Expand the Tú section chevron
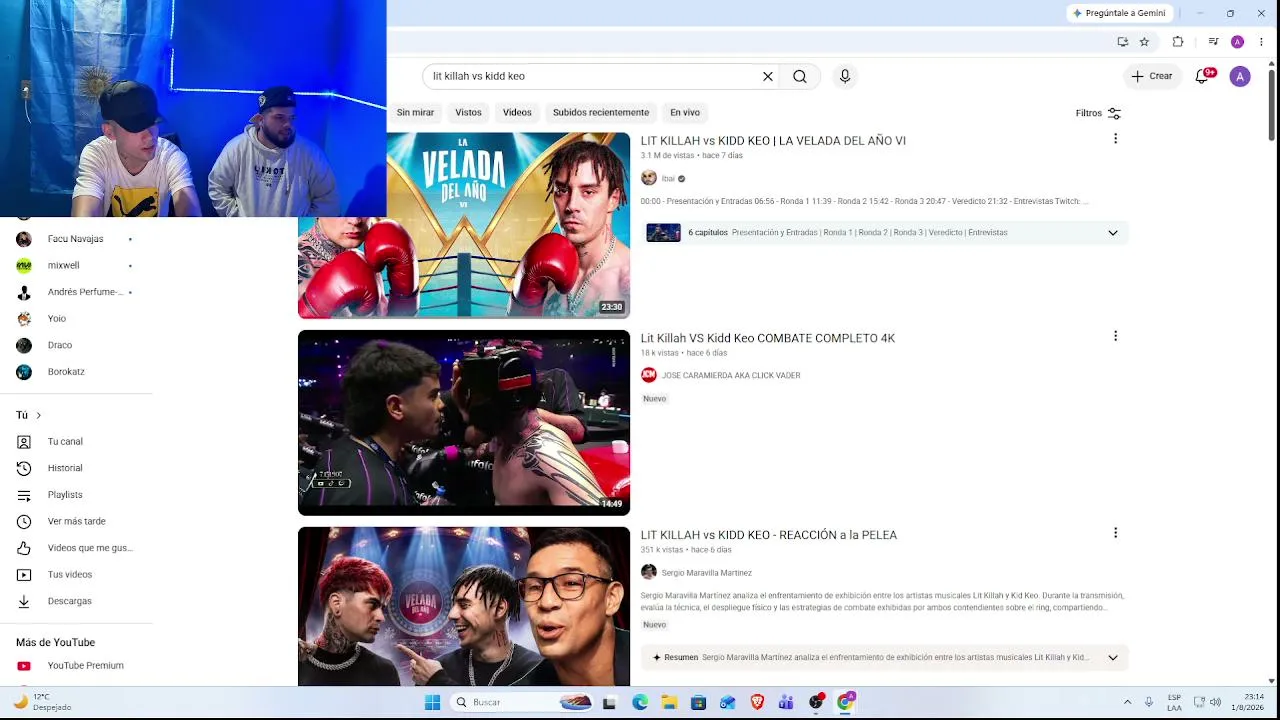 click(38, 415)
